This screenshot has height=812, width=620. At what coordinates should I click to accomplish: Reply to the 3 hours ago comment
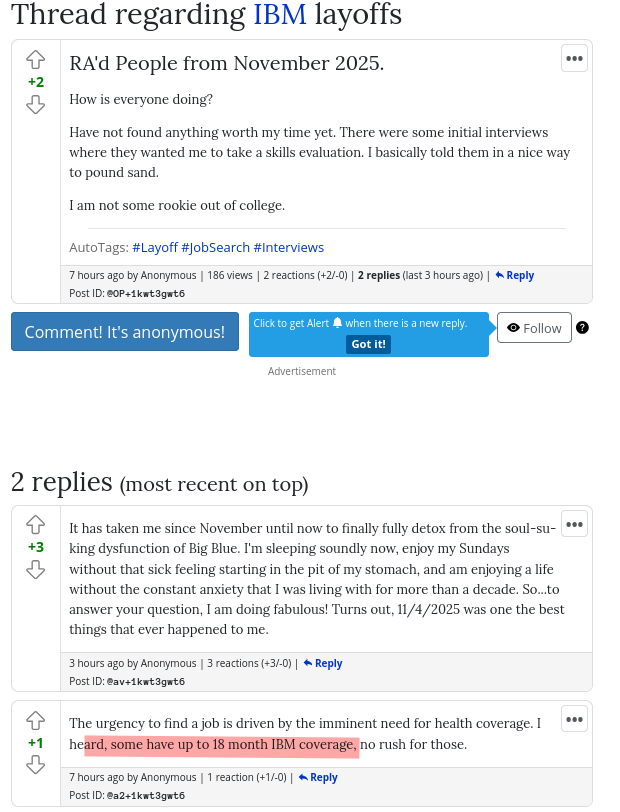(x=323, y=663)
